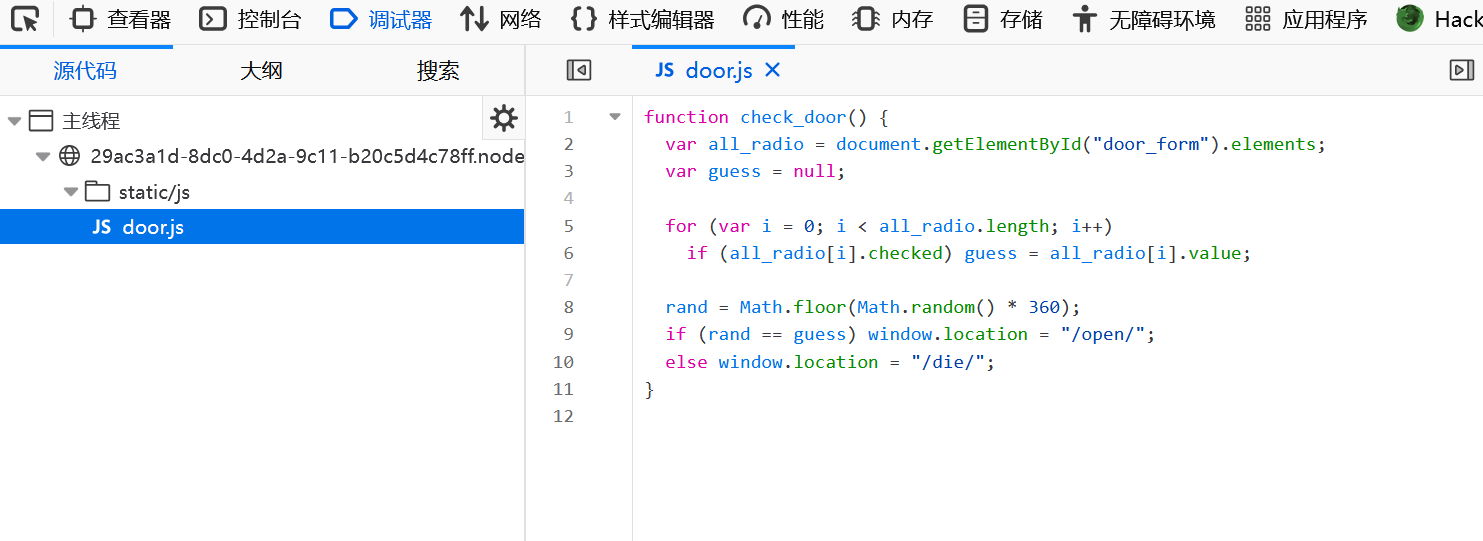The width and height of the screenshot is (1483, 541).
Task: Fold the check_door function arrow
Action: click(x=615, y=117)
